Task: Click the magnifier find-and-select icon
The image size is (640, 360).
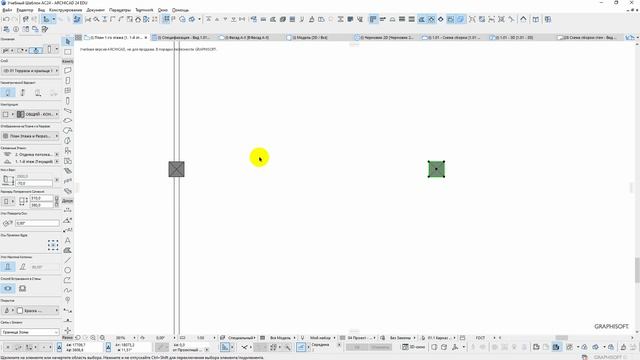Action: pyautogui.click(x=96, y=19)
